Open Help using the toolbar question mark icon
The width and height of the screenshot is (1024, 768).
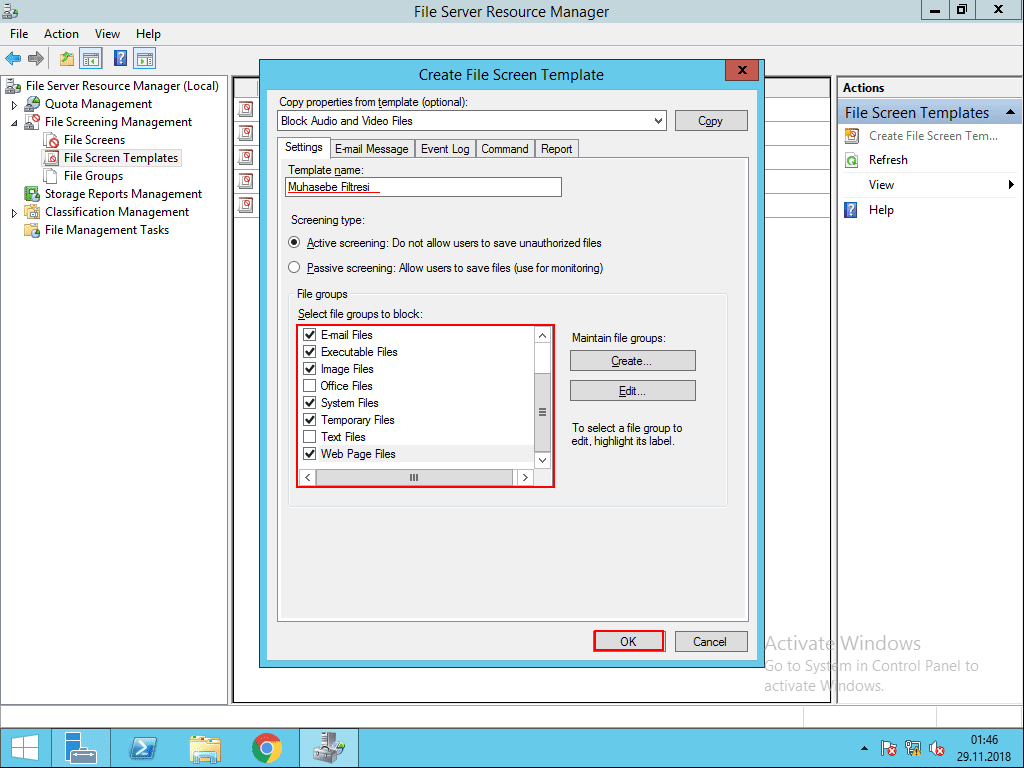119,58
